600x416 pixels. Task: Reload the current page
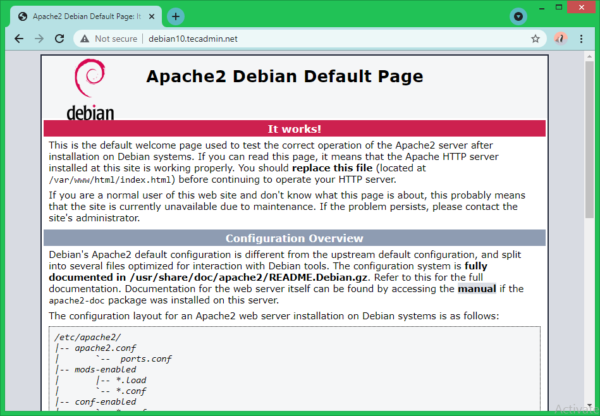(60, 39)
